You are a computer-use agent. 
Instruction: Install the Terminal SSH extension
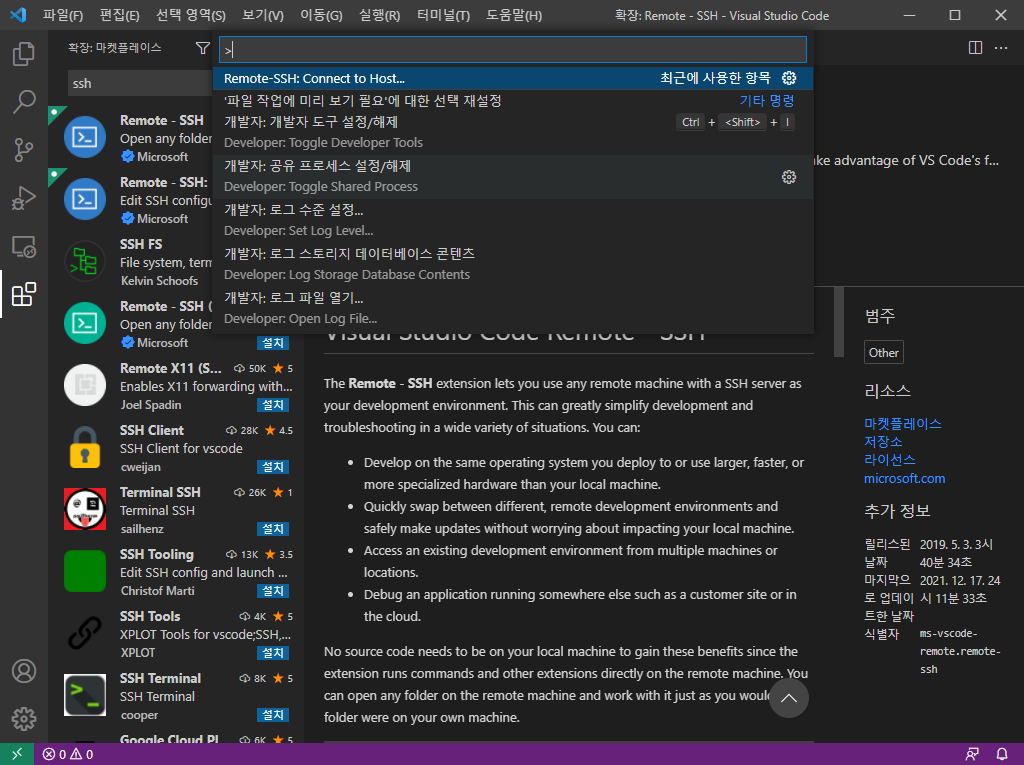[273, 529]
